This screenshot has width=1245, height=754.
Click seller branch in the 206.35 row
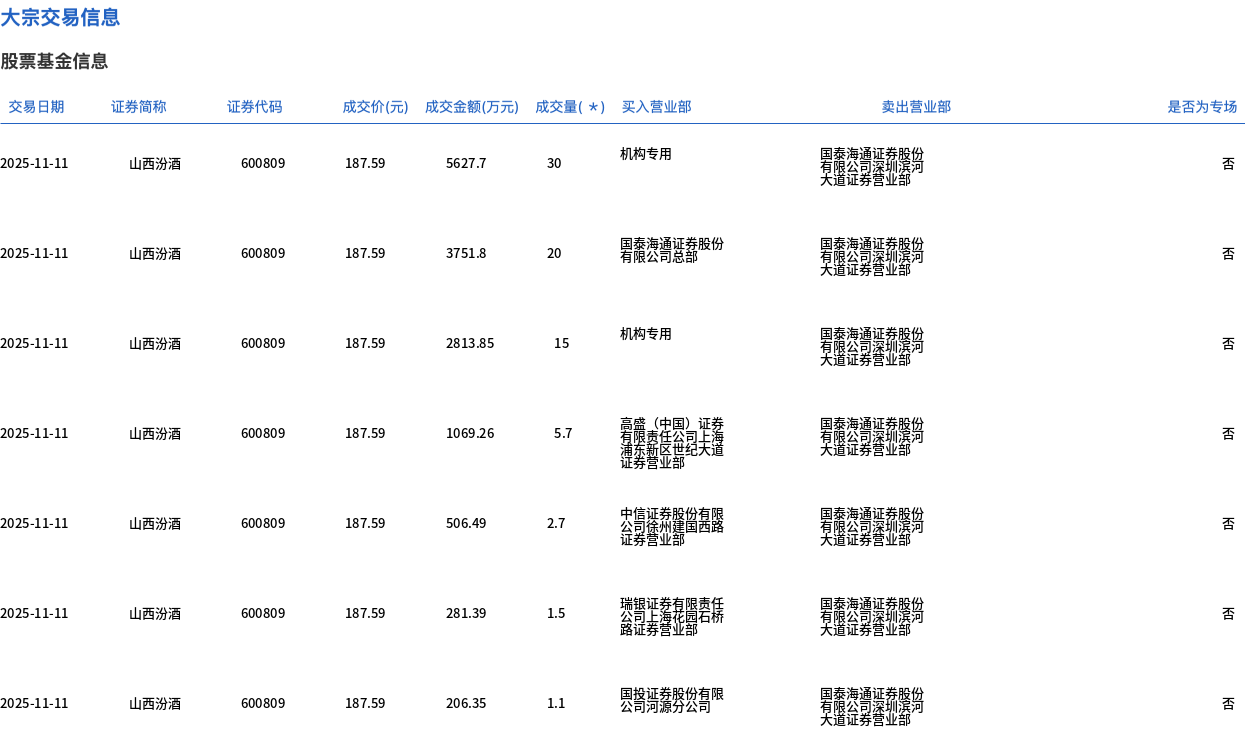coord(872,707)
